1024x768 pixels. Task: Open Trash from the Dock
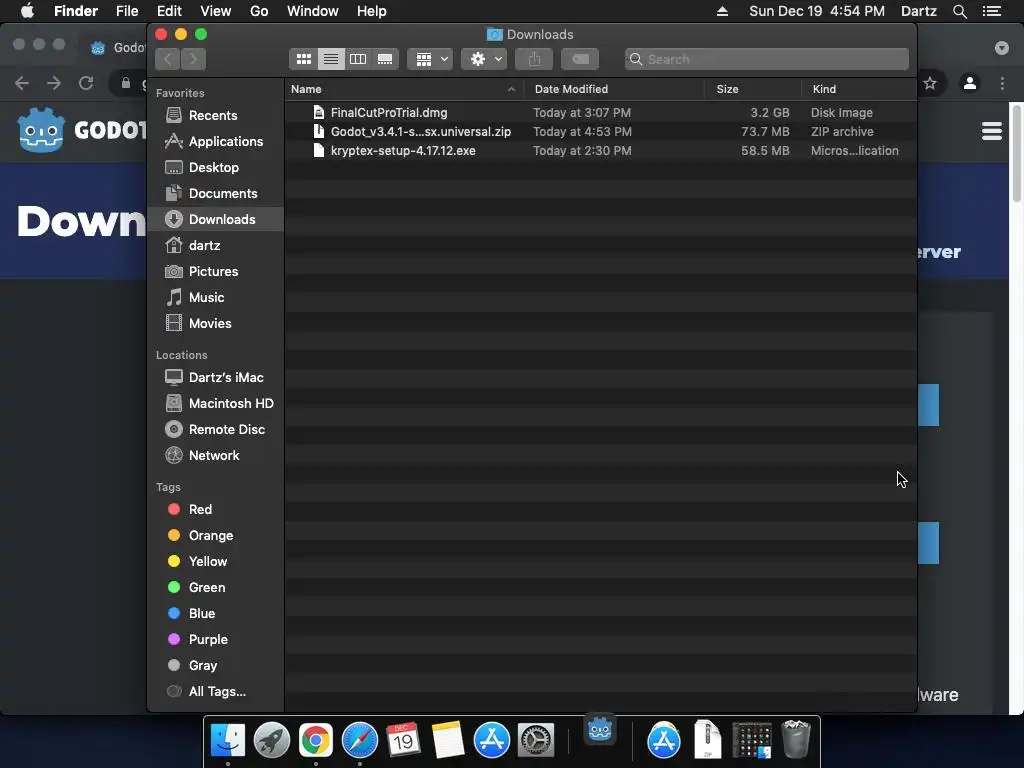[x=796, y=739]
